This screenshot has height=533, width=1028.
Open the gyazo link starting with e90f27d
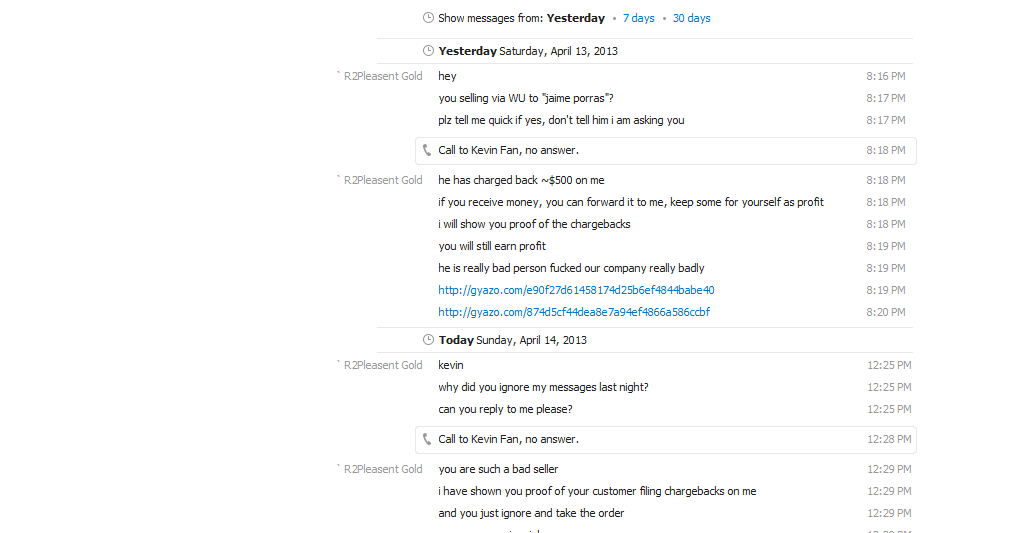pyautogui.click(x=576, y=290)
